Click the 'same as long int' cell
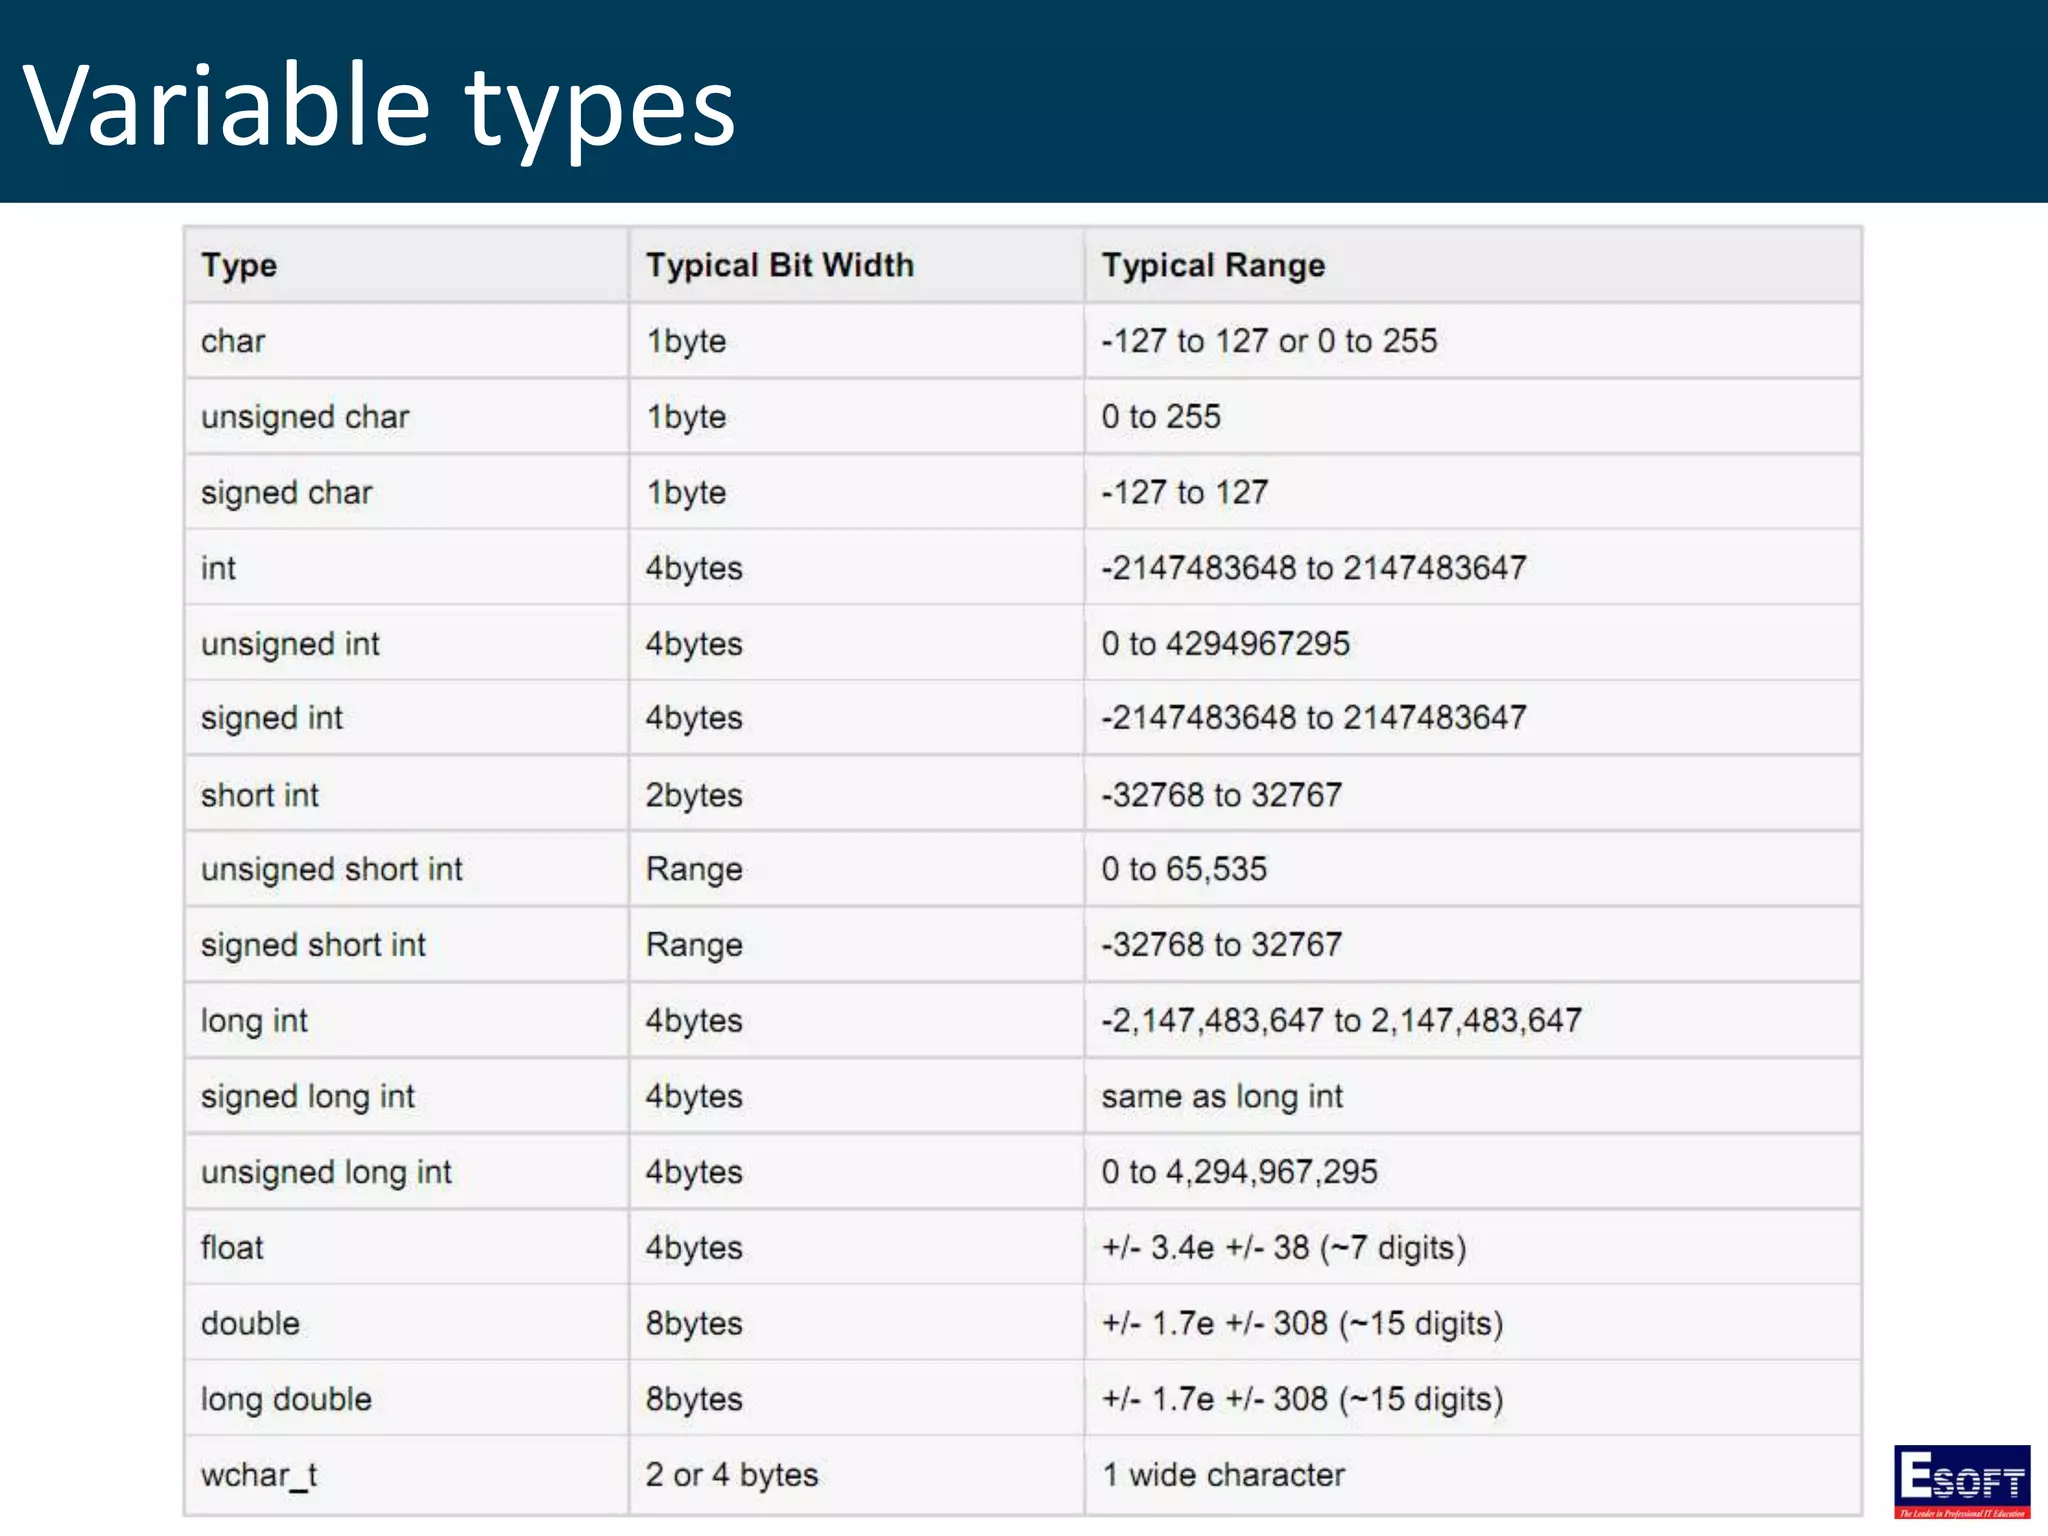The height and width of the screenshot is (1536, 2048). (1222, 1097)
